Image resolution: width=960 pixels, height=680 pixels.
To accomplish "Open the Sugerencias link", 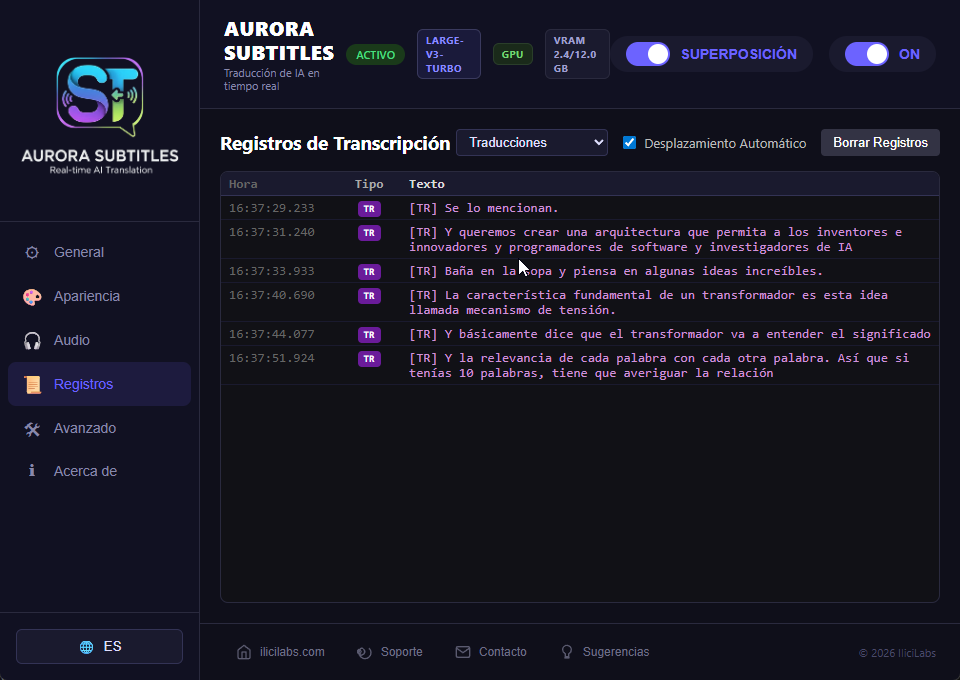I will pos(605,652).
